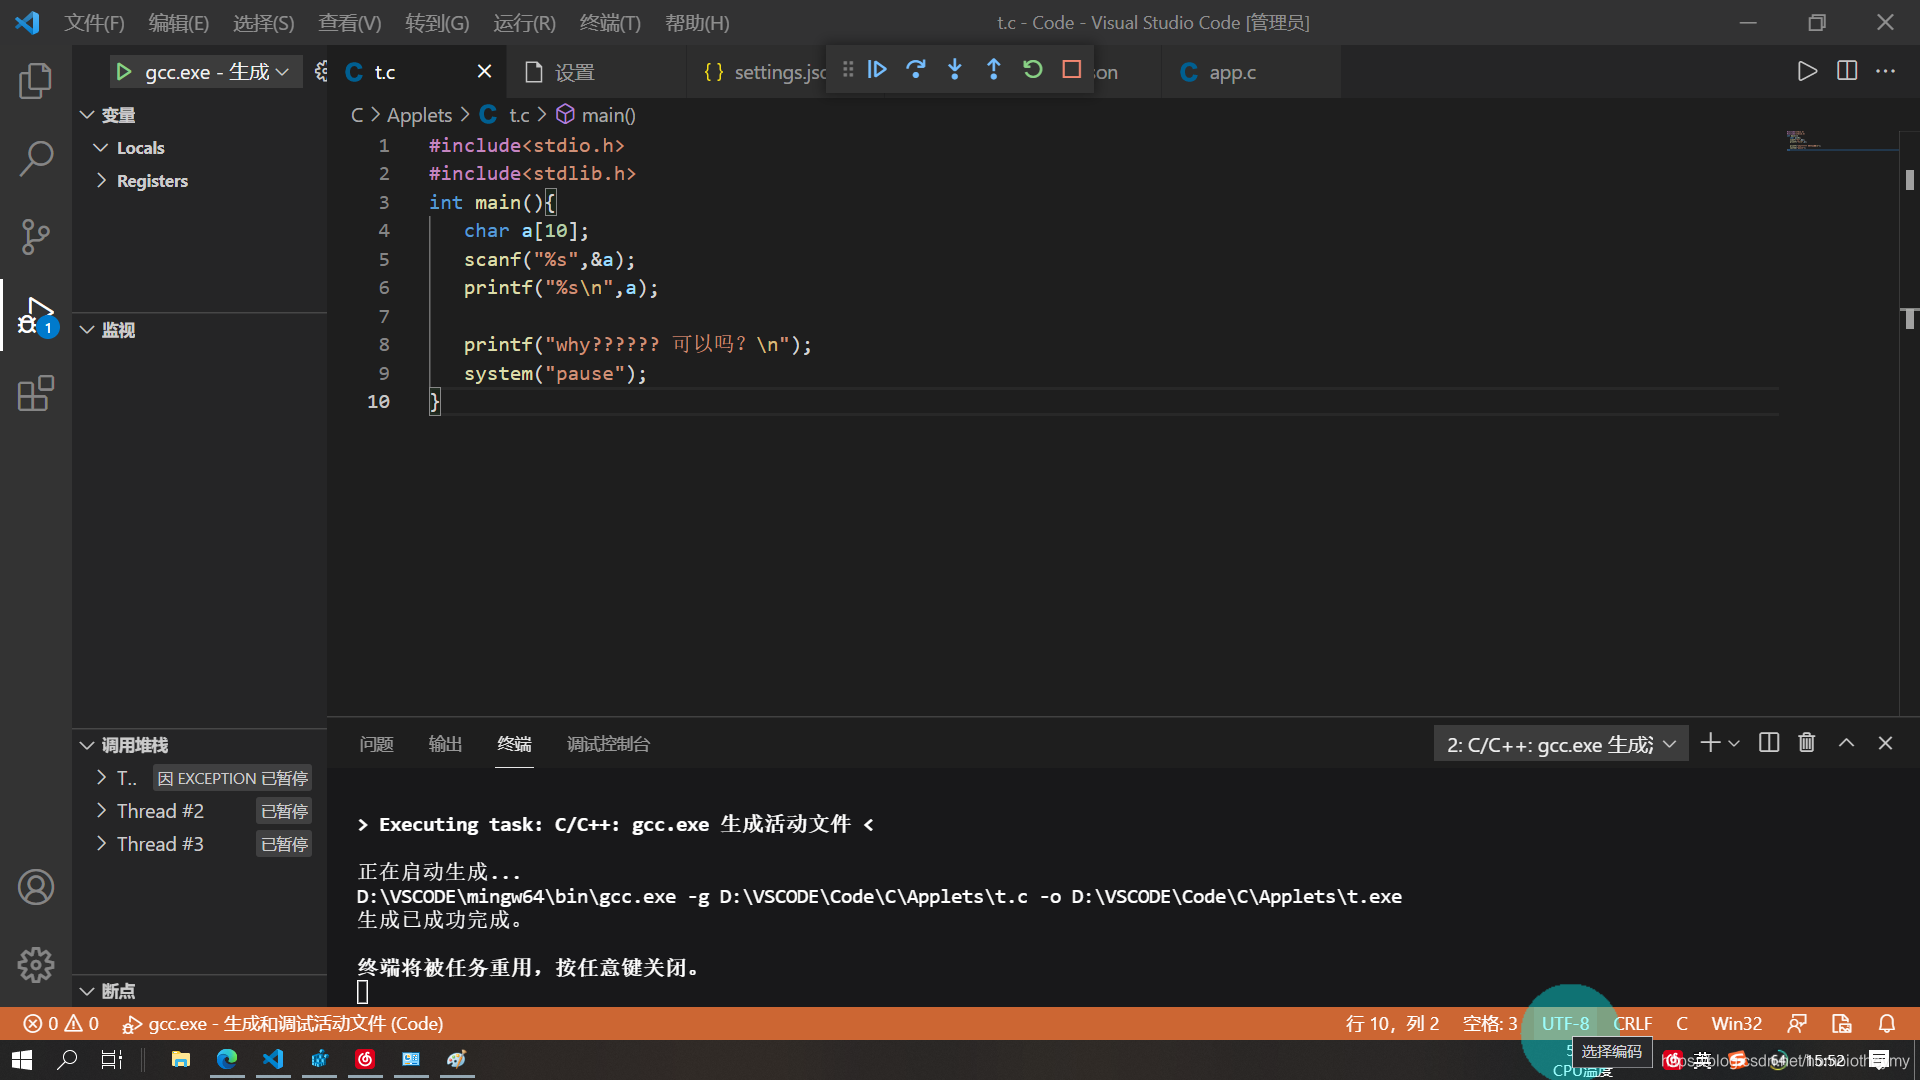Open the 运行(R) menu
The height and width of the screenshot is (1080, 1920).
(x=524, y=22)
